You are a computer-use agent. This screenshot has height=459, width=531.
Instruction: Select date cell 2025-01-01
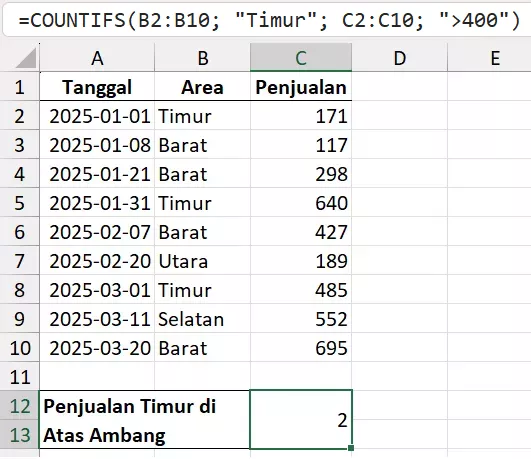point(97,116)
